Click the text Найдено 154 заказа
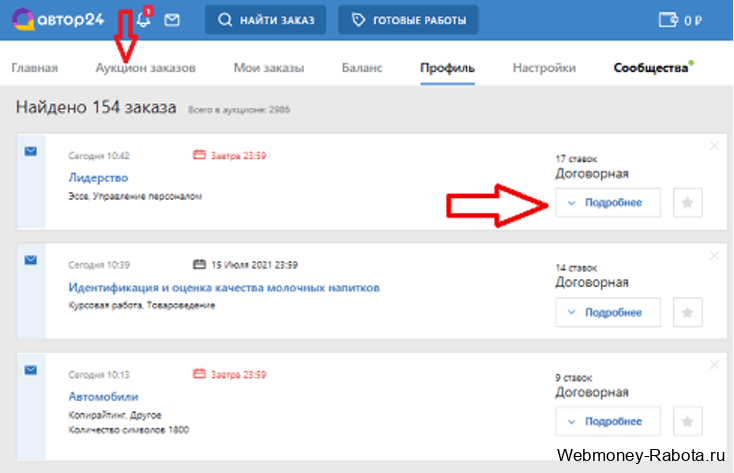This screenshot has width=734, height=473. 96,107
